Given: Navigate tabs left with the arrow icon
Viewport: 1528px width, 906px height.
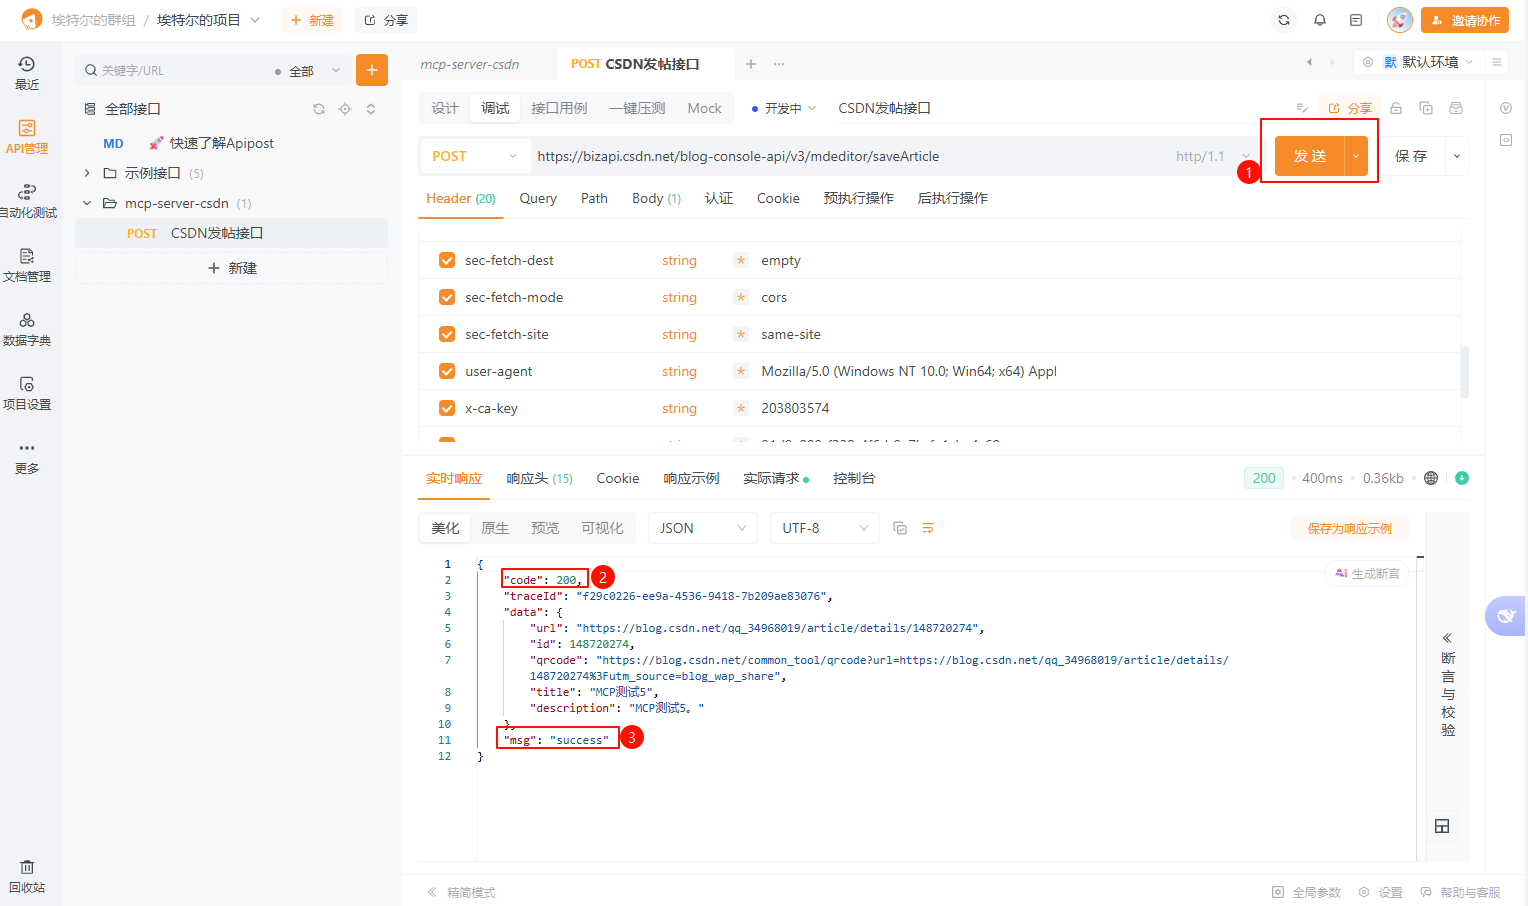Looking at the screenshot, I should 1309,62.
